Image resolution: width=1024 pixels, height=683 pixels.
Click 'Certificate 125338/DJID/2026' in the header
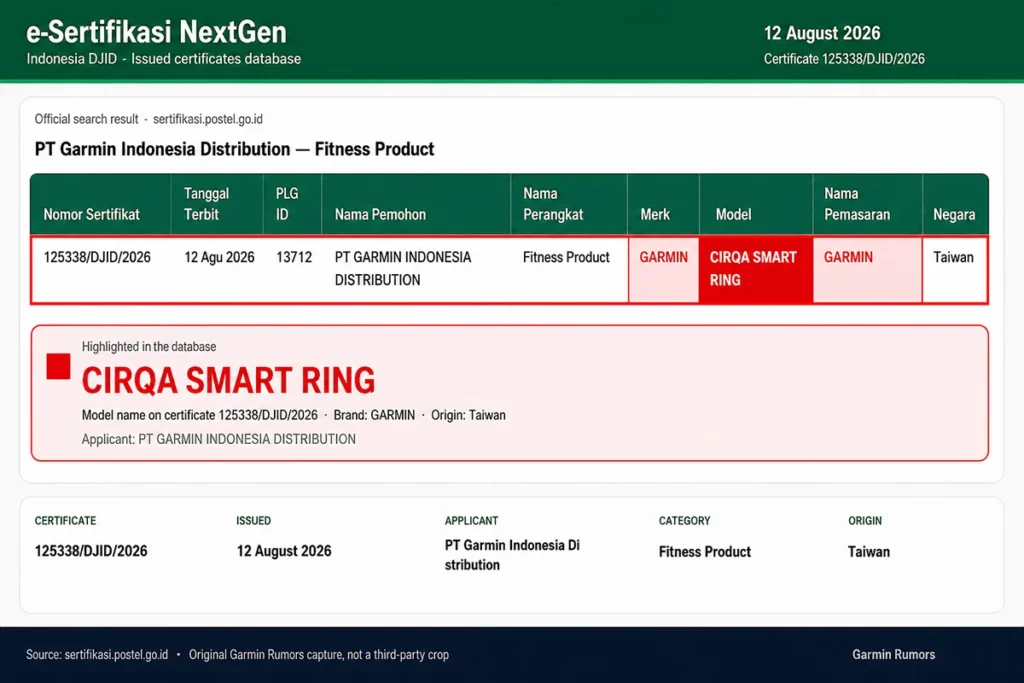[844, 59]
